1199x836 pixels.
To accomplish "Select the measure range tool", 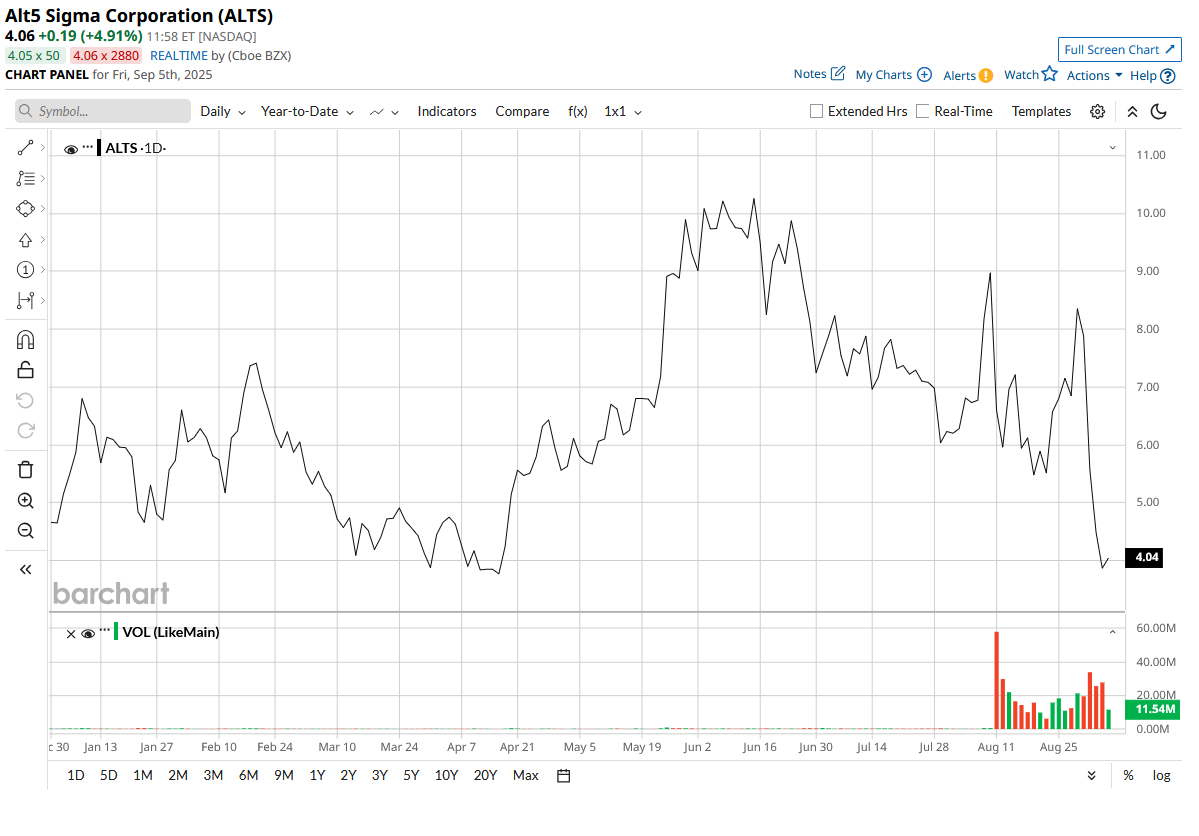I will point(25,301).
